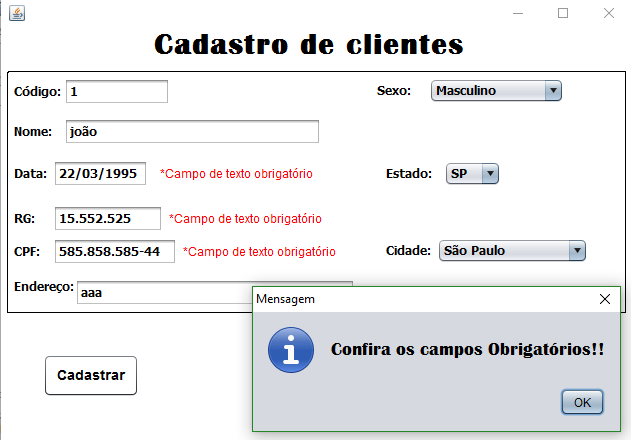Image resolution: width=631 pixels, height=440 pixels.
Task: Click the Nome field containing joão
Action: click(192, 131)
